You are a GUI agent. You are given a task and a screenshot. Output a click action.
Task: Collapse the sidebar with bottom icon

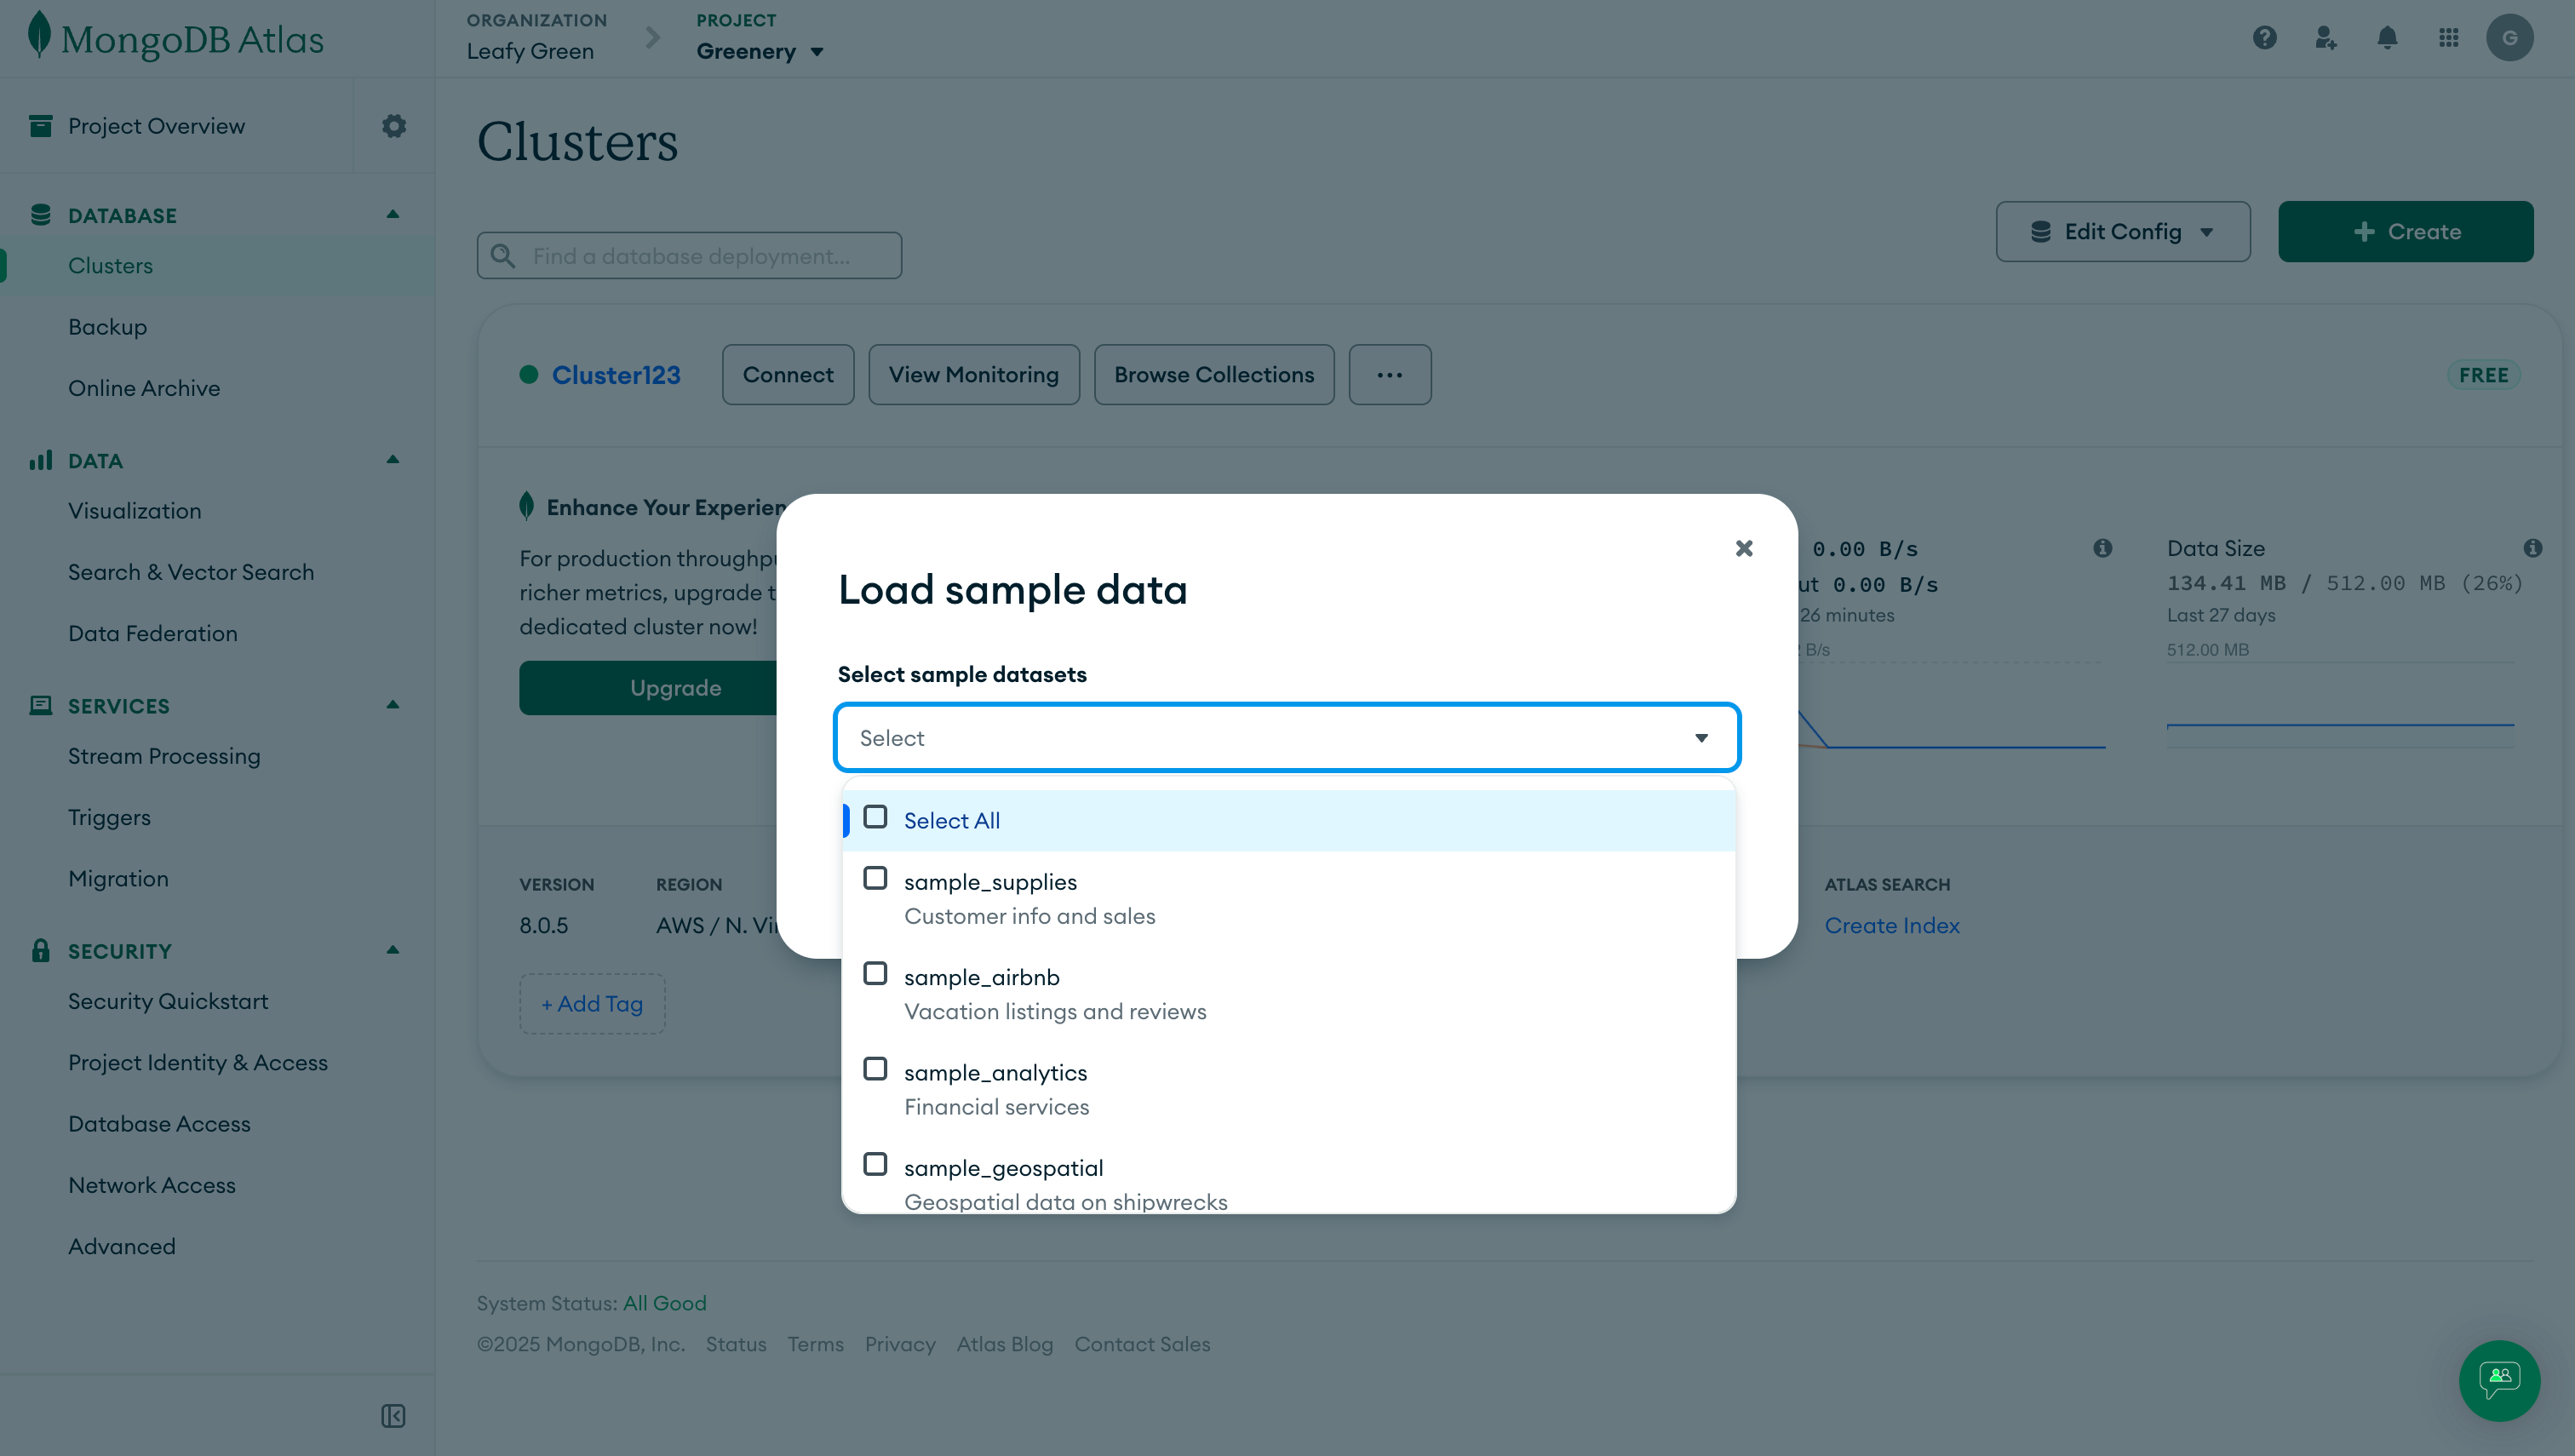[x=393, y=1415]
